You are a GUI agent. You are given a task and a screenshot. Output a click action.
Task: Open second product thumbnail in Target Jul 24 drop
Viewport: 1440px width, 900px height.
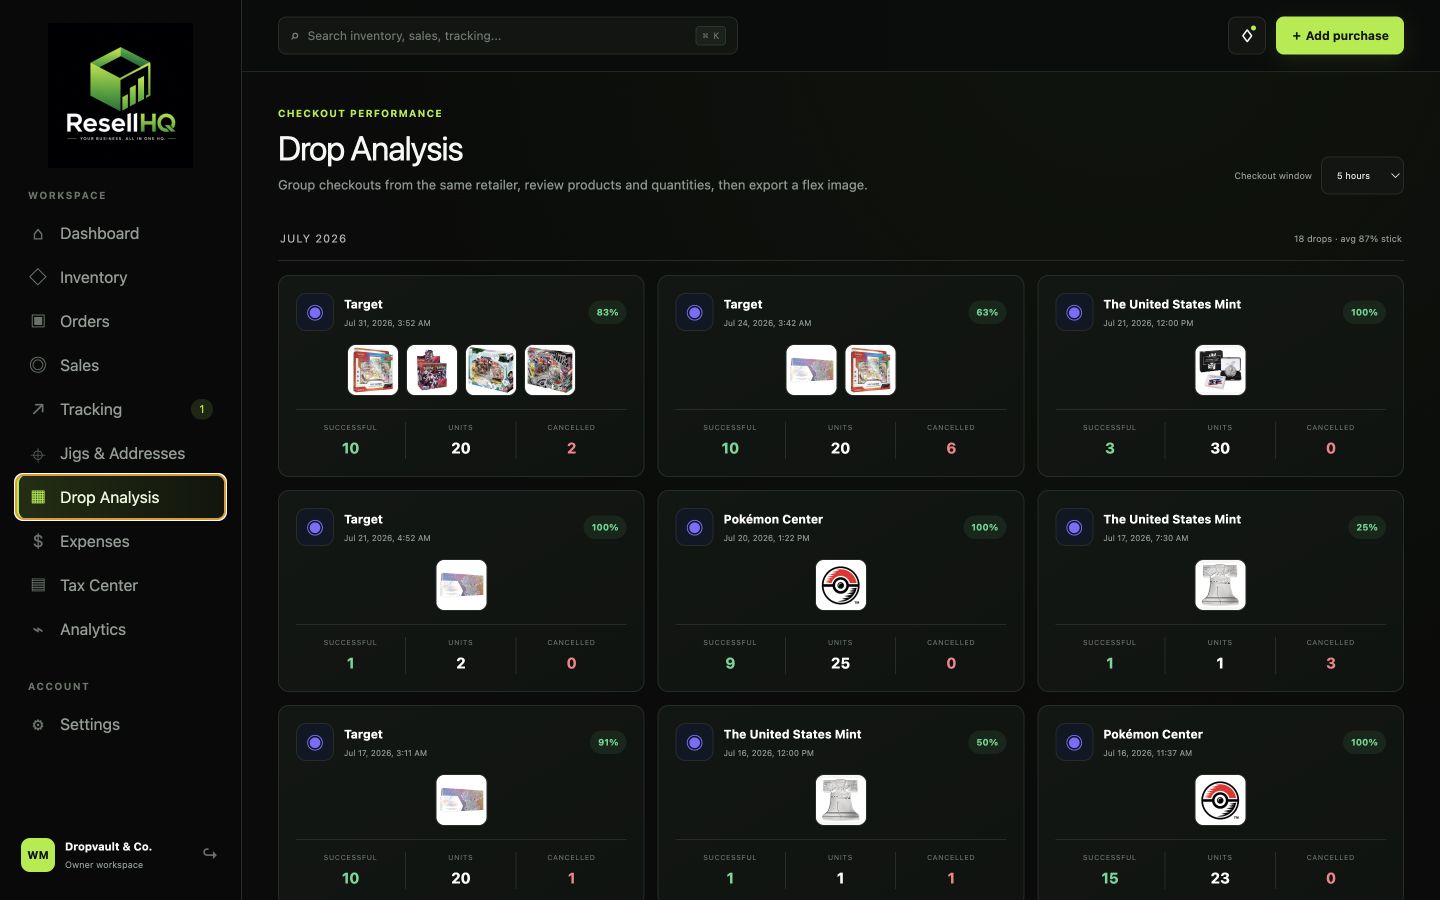[x=870, y=370]
